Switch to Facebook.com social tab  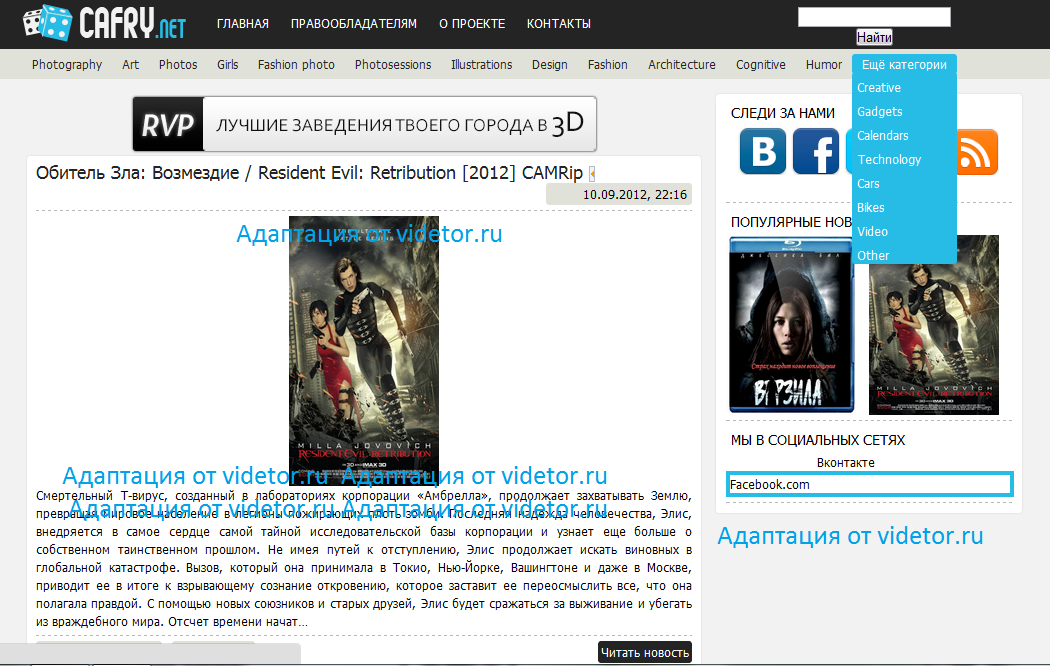pos(870,485)
